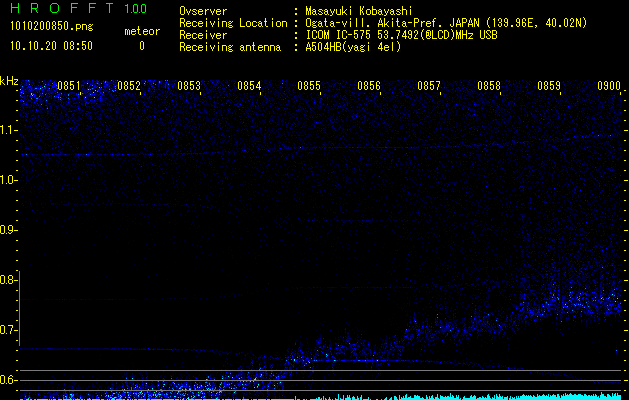Screen dimensions: 629x400
Task: Select the filename 1010200850.png
Action: click(x=51, y=27)
